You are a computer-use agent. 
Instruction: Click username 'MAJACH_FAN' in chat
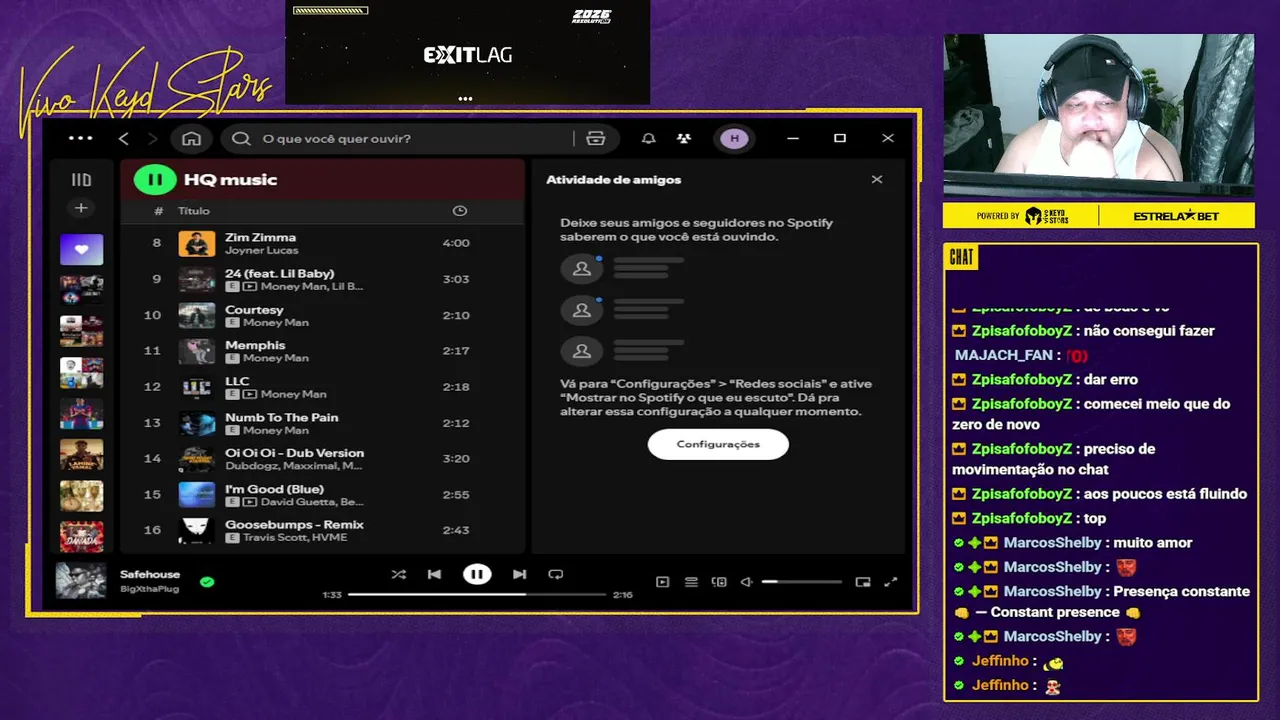1004,355
